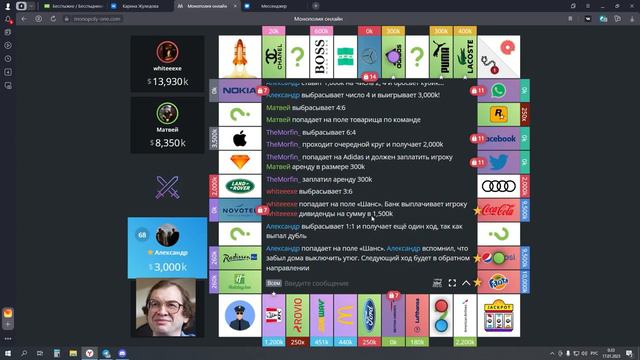Select the American Airlines property cell

(x=465, y=316)
